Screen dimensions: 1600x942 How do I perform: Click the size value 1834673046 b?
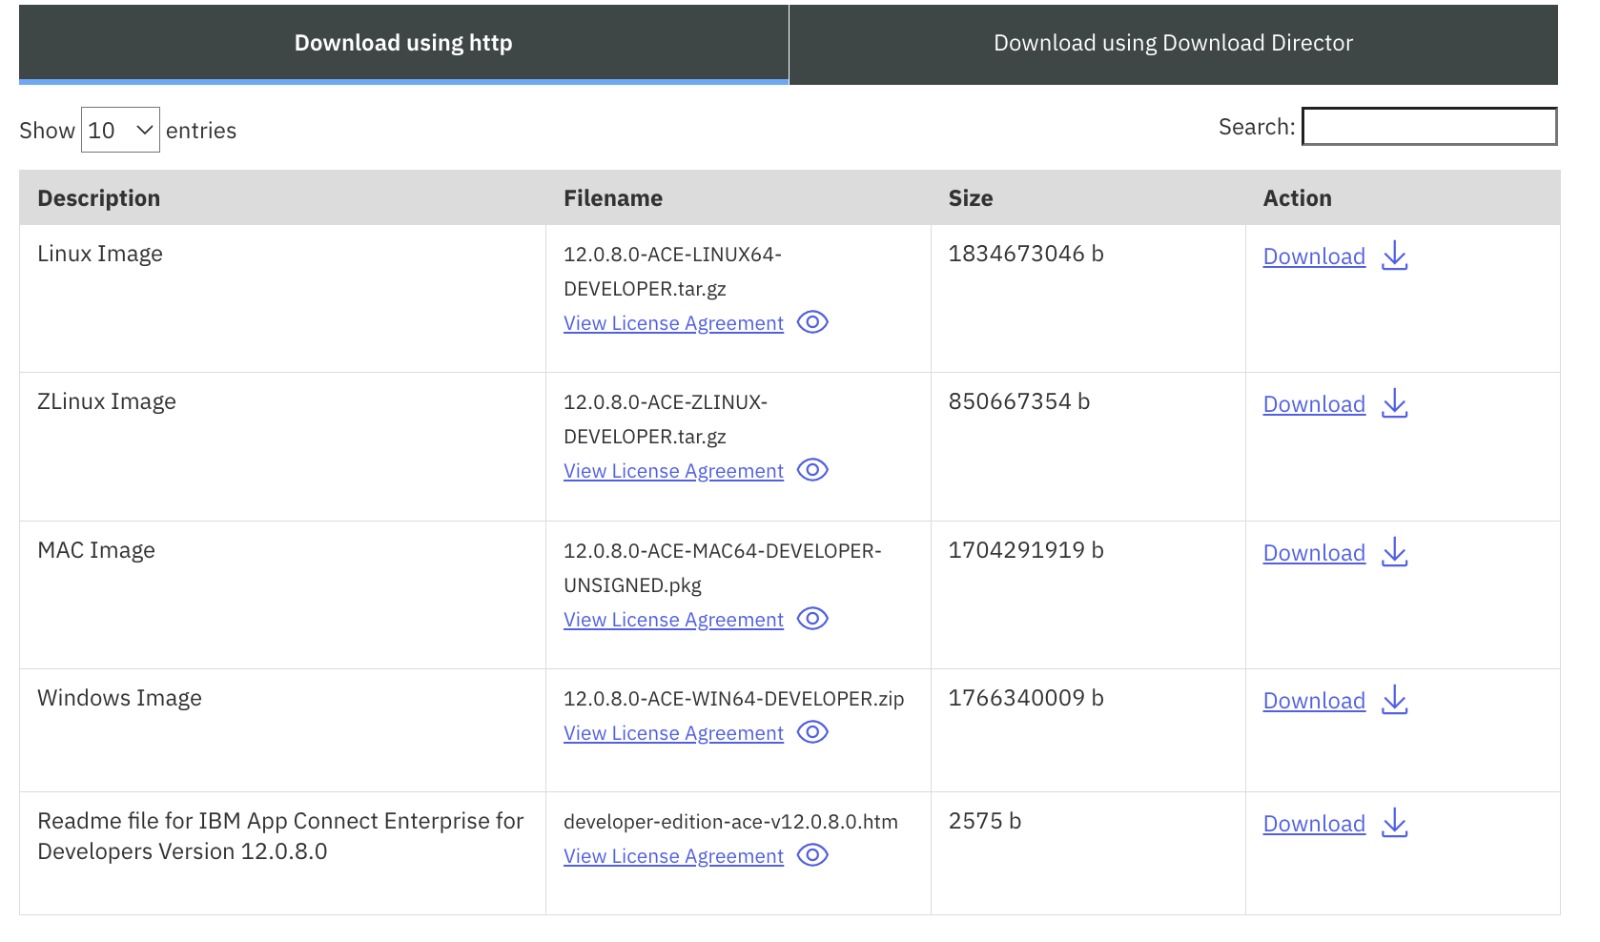pyautogui.click(x=1026, y=254)
